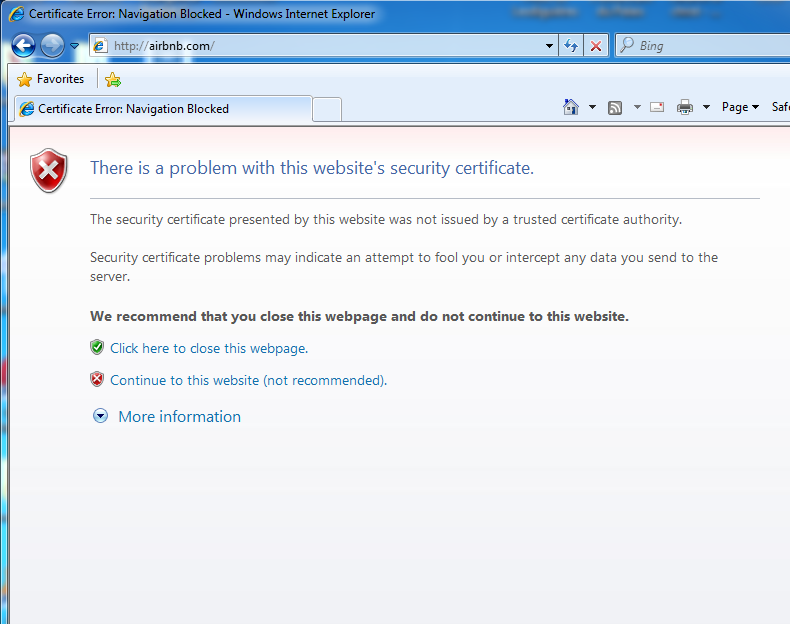This screenshot has height=624, width=790.
Task: Expand the Home button dropdown arrow
Action: [x=592, y=107]
